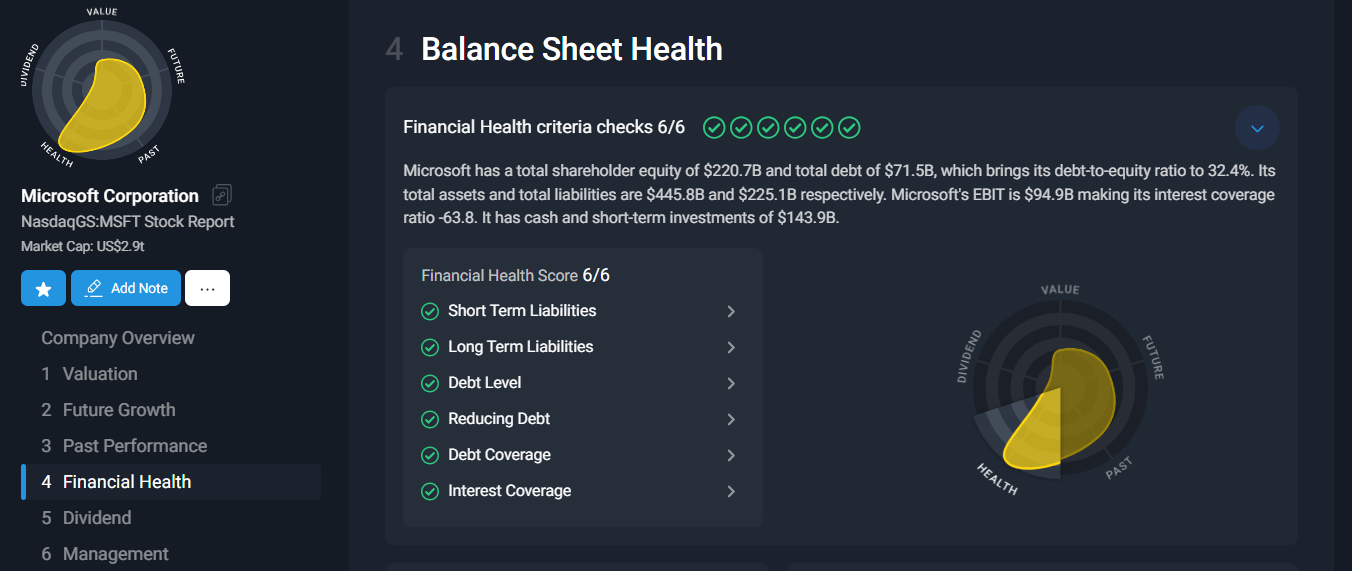
Task: Open the three-dots more options button
Action: pyautogui.click(x=207, y=288)
